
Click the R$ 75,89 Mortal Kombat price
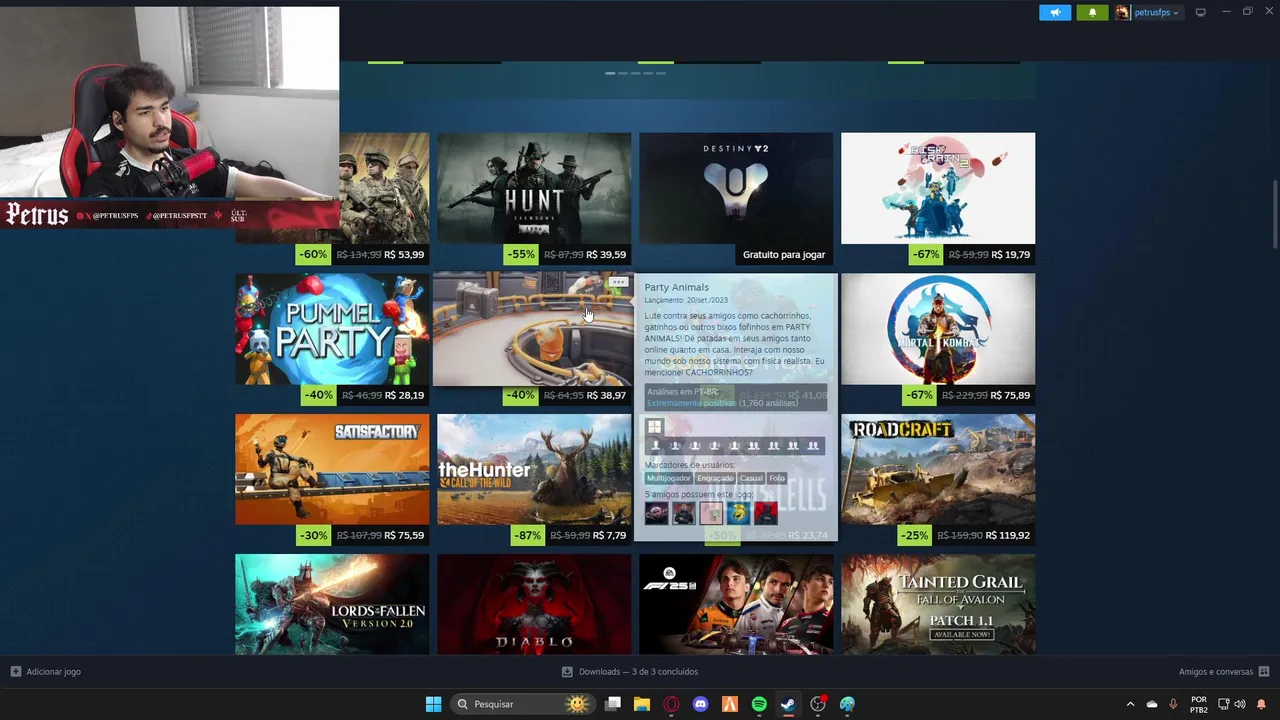click(x=1009, y=396)
